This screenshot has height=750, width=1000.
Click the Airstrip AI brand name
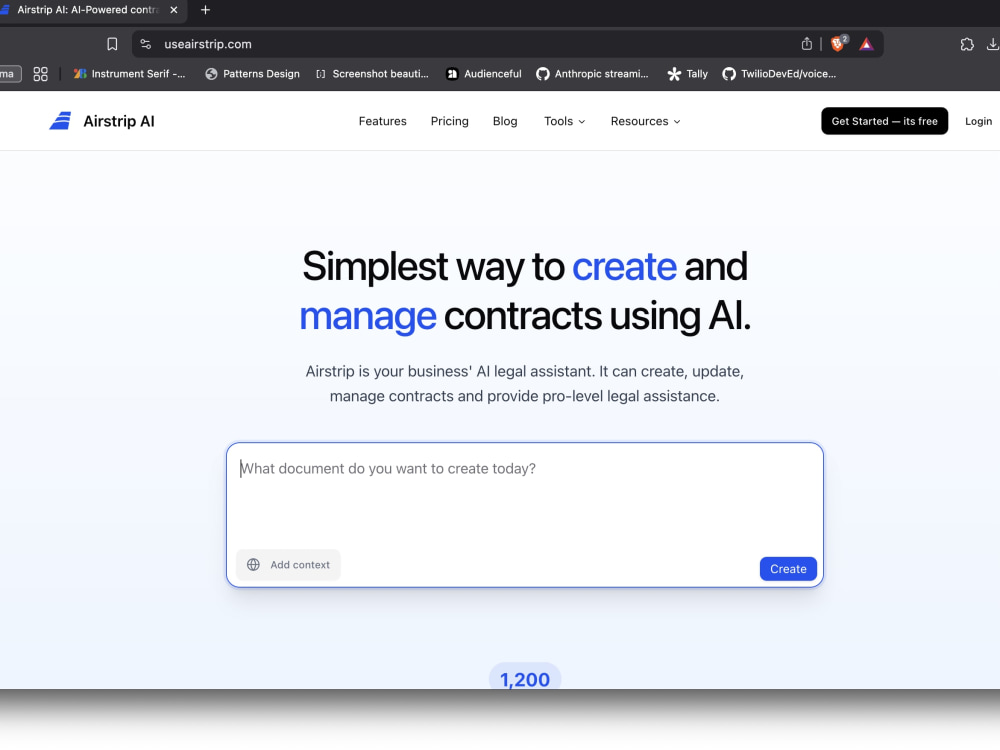(119, 121)
